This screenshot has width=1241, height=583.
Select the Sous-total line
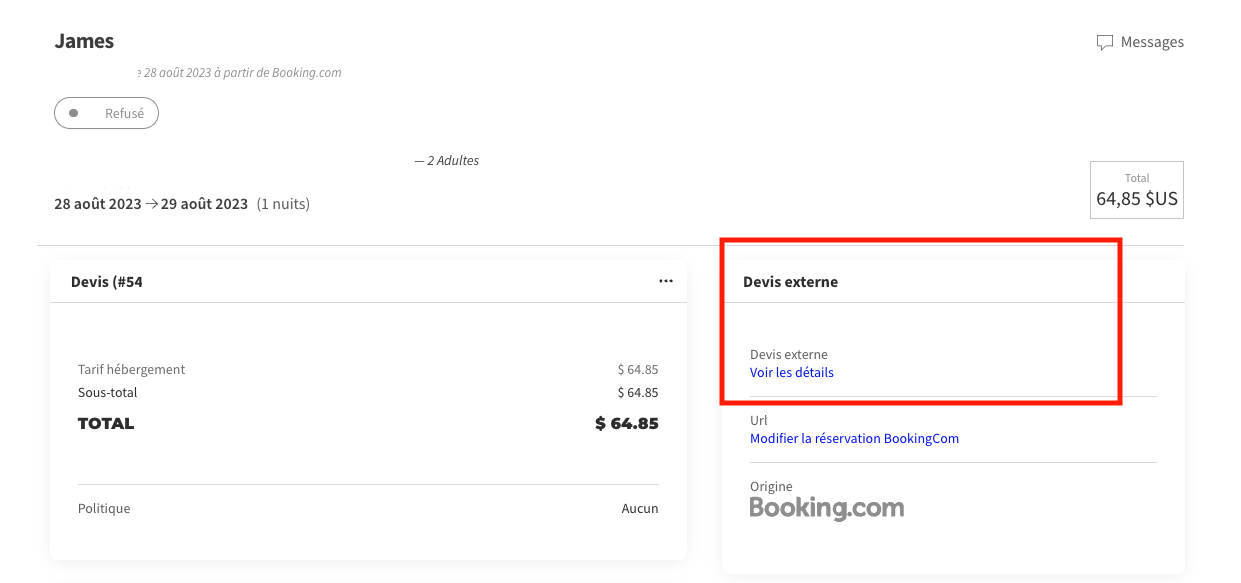[x=108, y=393]
